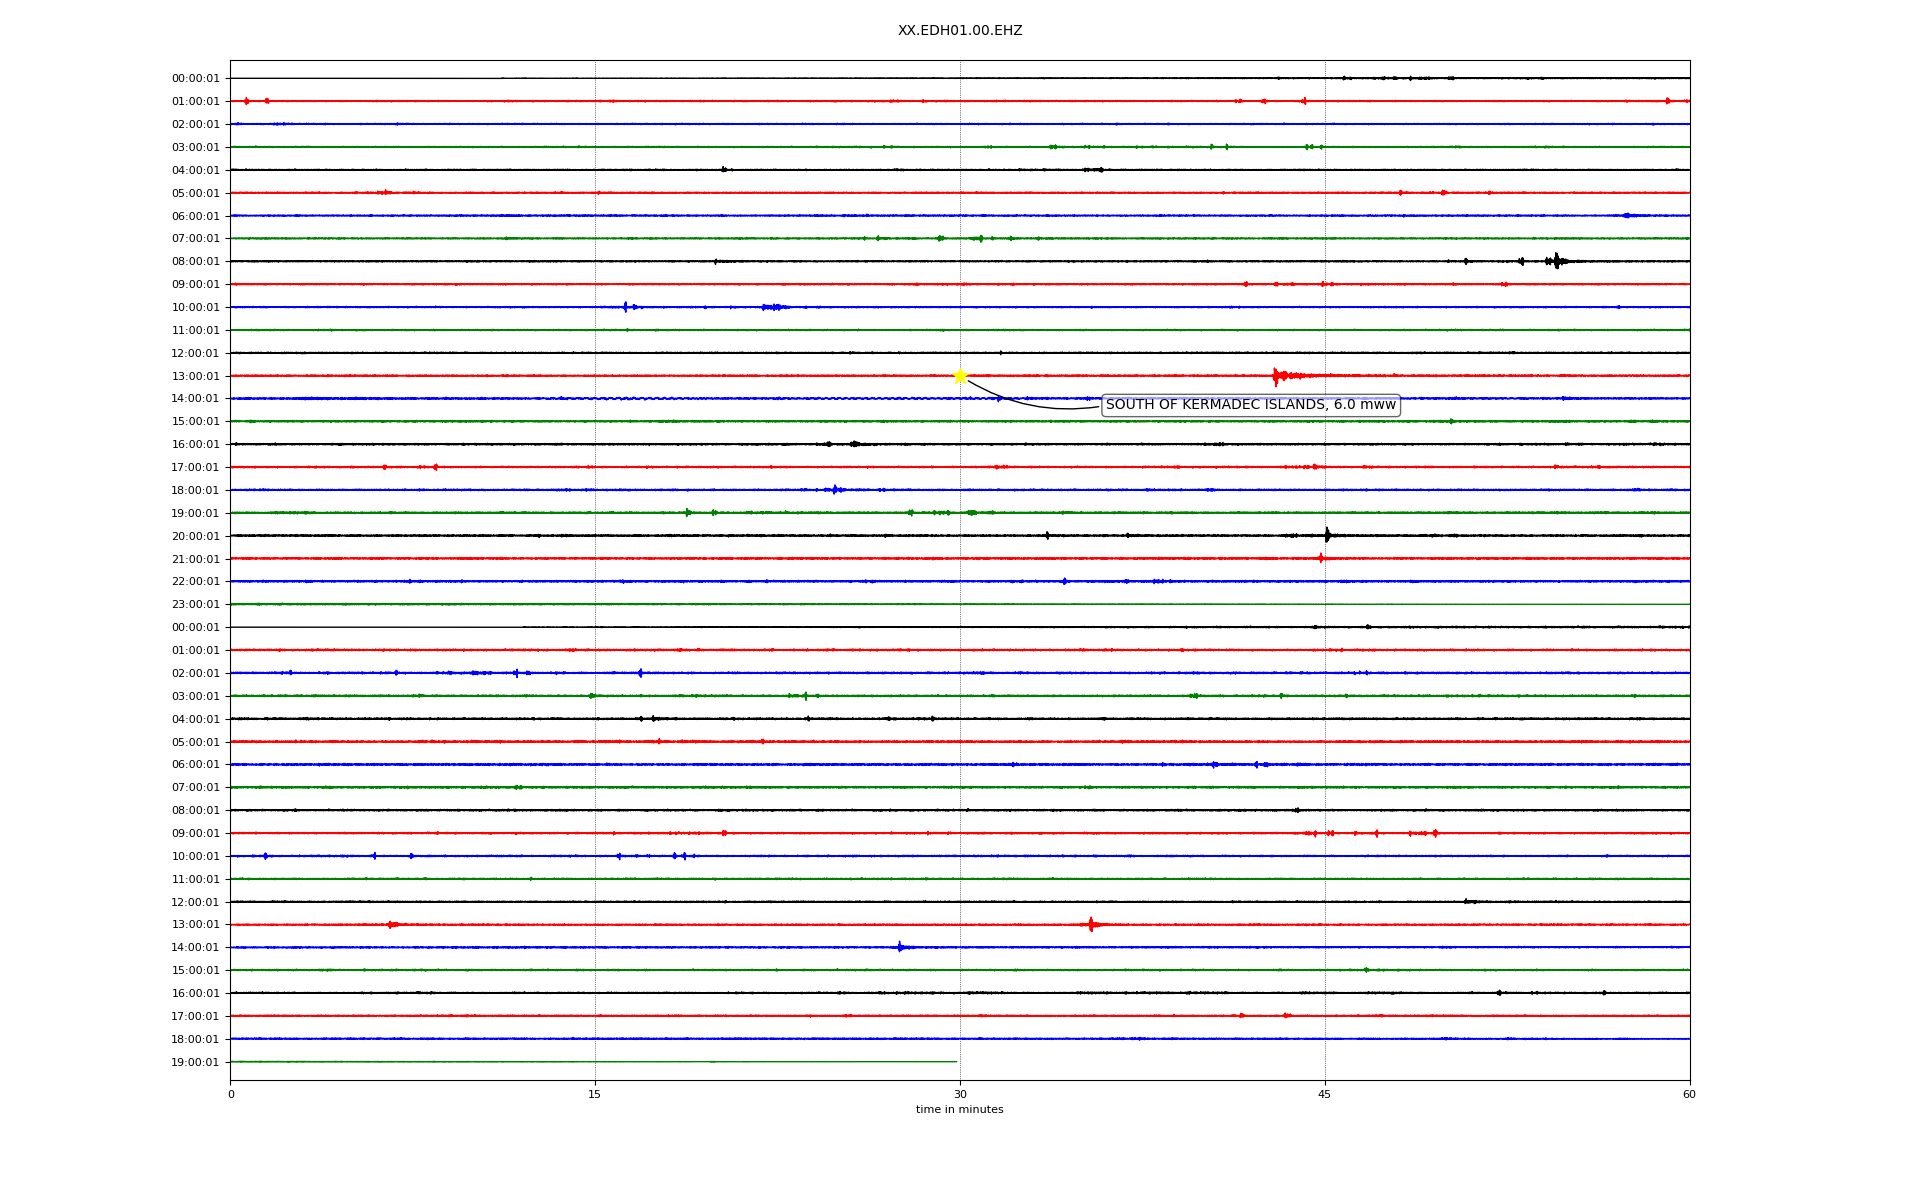Click the black burst on the first 08:00:01 trace
The image size is (1920, 1200).
[x=1556, y=261]
